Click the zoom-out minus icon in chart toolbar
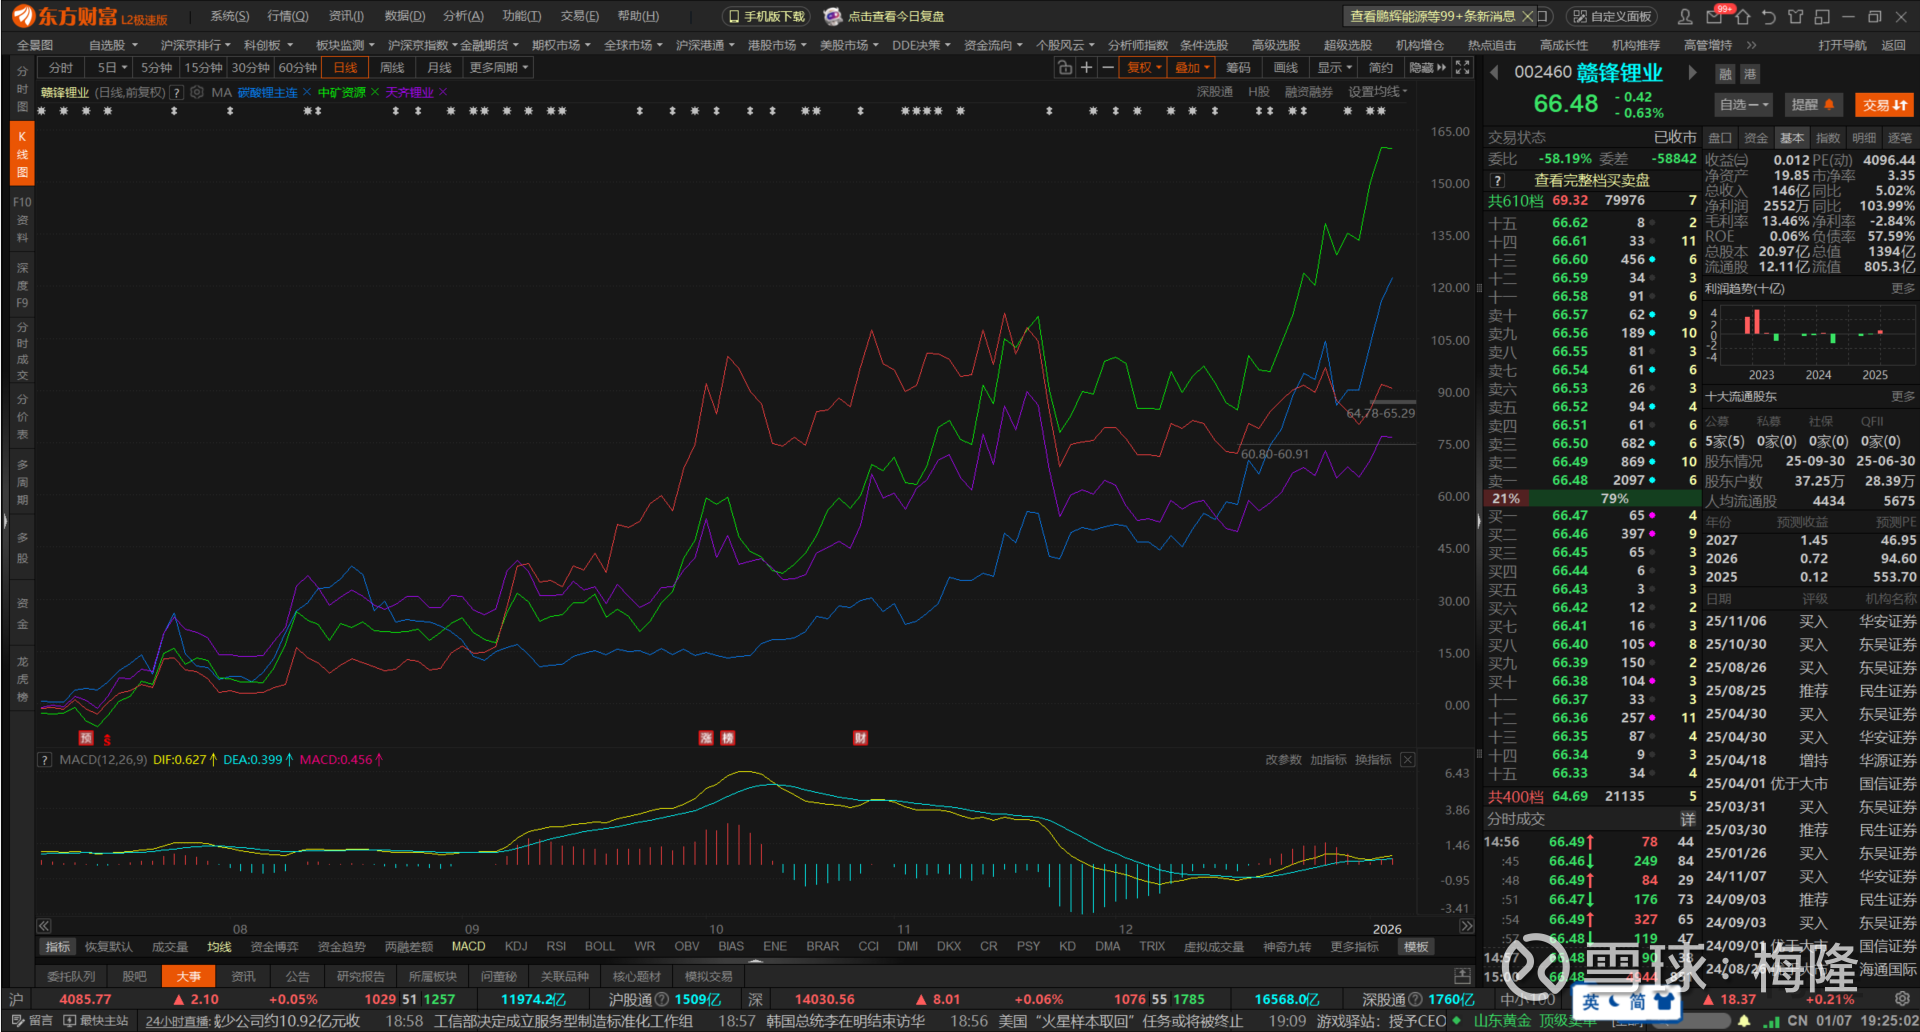Image resolution: width=1920 pixels, height=1032 pixels. pos(1108,67)
